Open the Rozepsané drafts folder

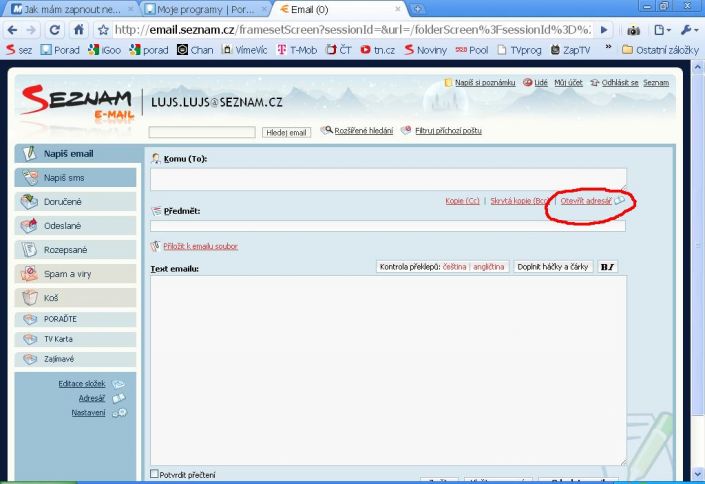click(76, 250)
